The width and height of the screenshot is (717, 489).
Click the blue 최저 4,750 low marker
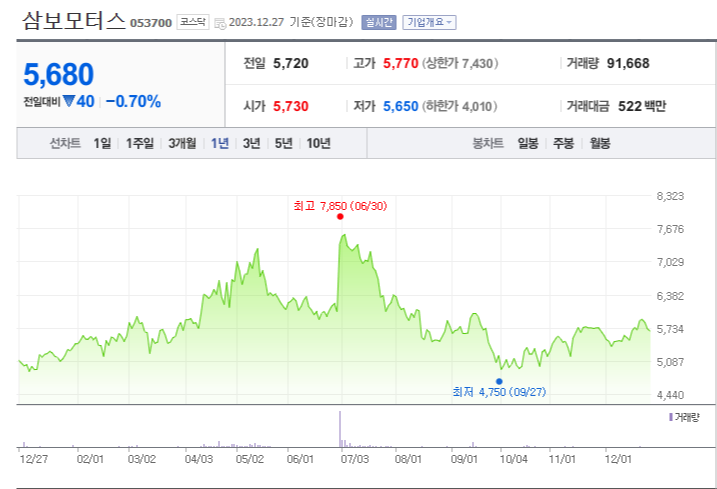click(x=499, y=382)
